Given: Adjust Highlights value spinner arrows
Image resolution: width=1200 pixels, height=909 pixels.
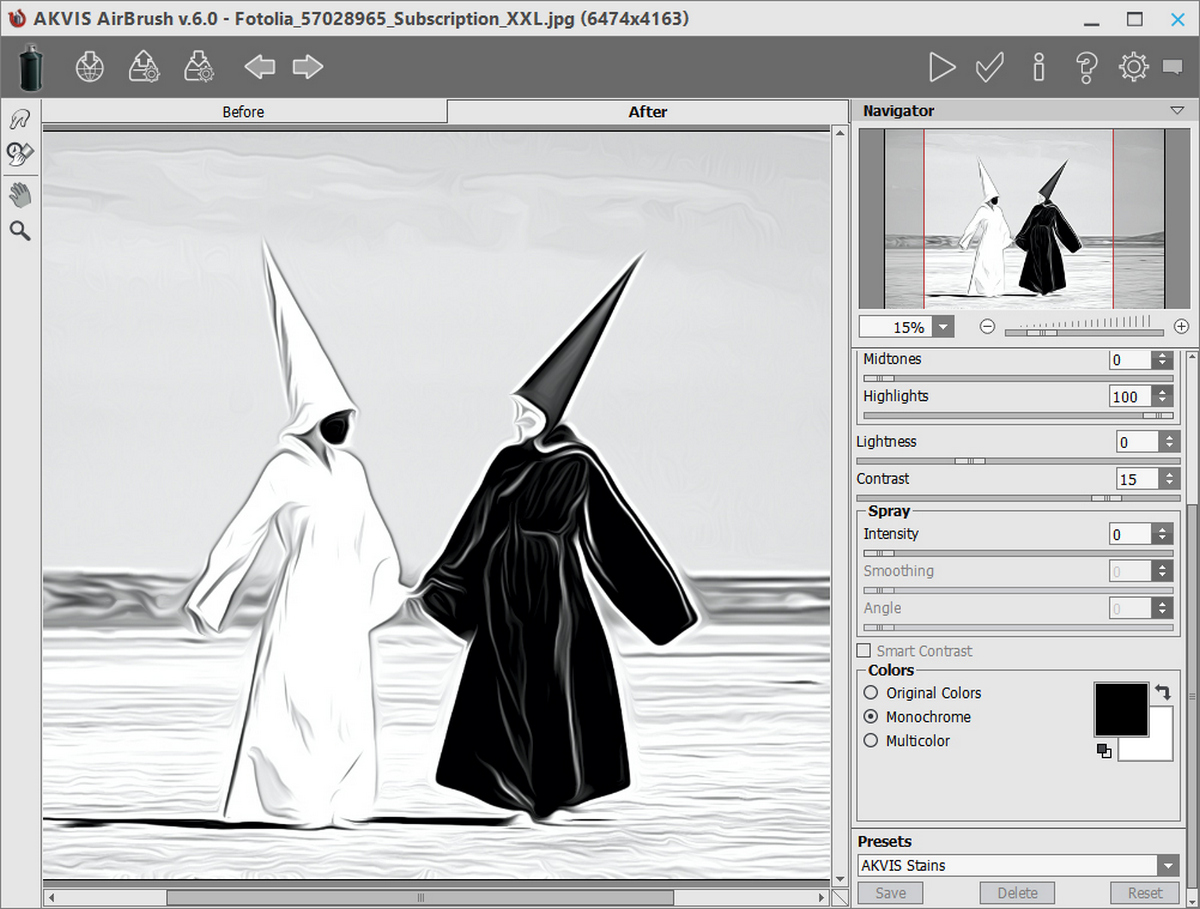Looking at the screenshot, I should coord(1161,397).
